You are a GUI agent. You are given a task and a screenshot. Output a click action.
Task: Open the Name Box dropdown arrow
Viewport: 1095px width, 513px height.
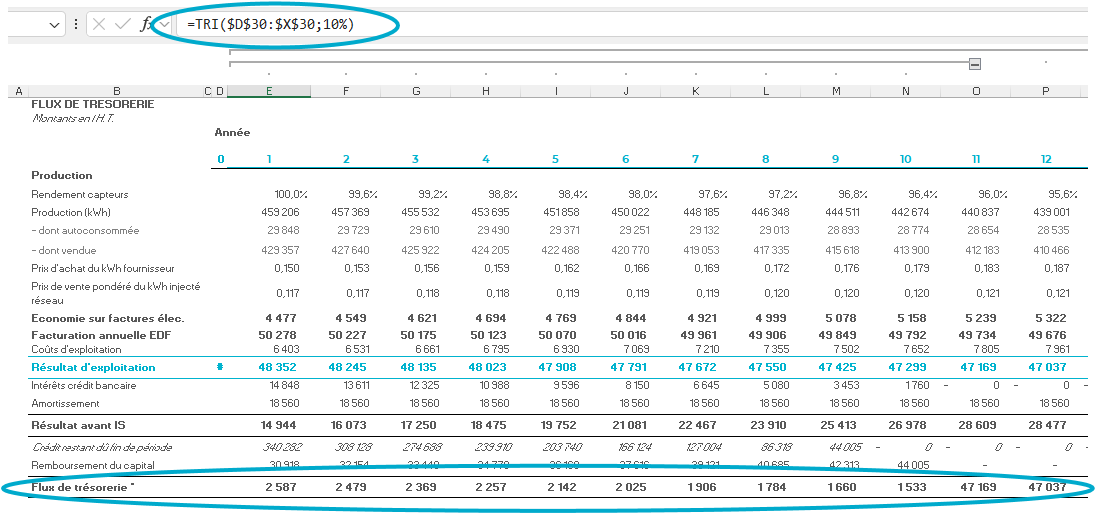(54, 24)
